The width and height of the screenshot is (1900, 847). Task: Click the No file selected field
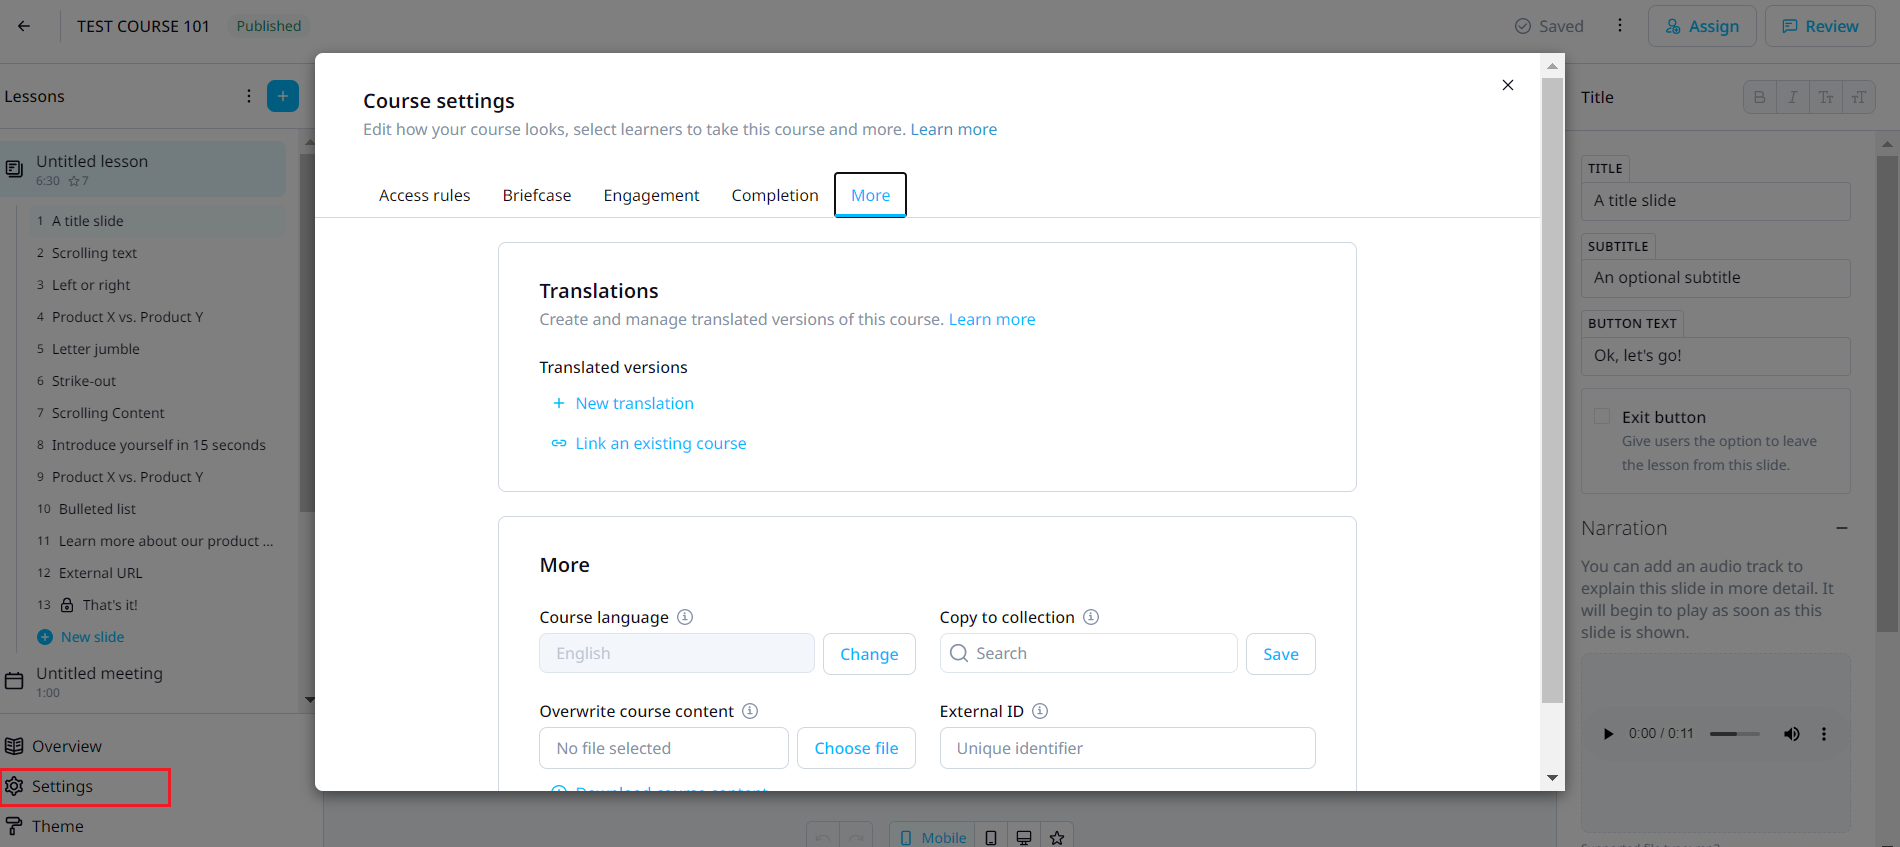(x=664, y=748)
